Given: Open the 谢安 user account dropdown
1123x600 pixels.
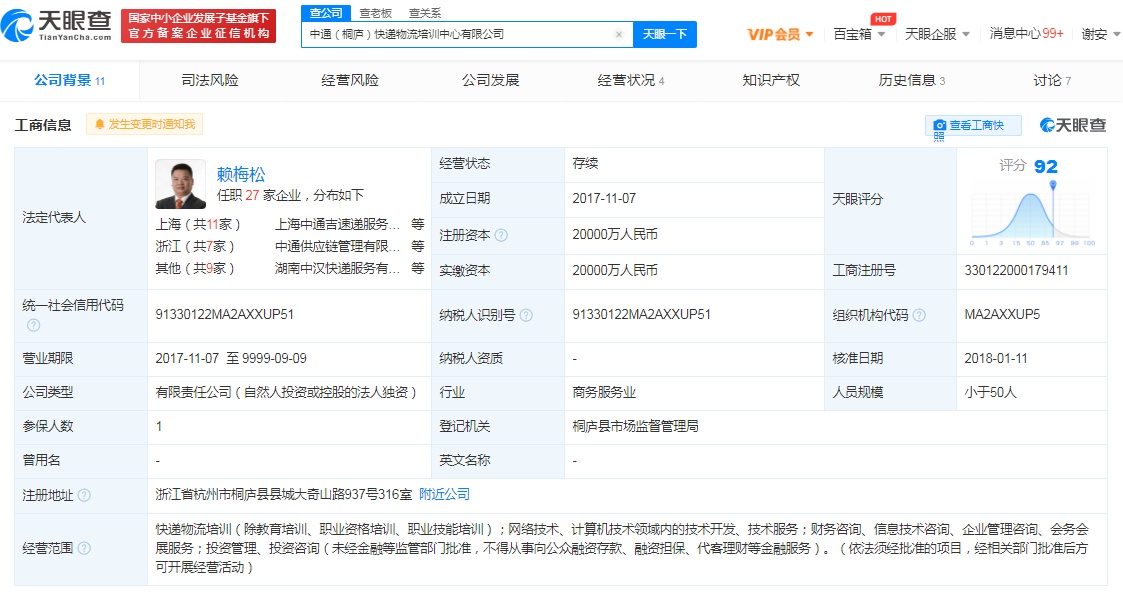Looking at the screenshot, I should (x=1100, y=34).
